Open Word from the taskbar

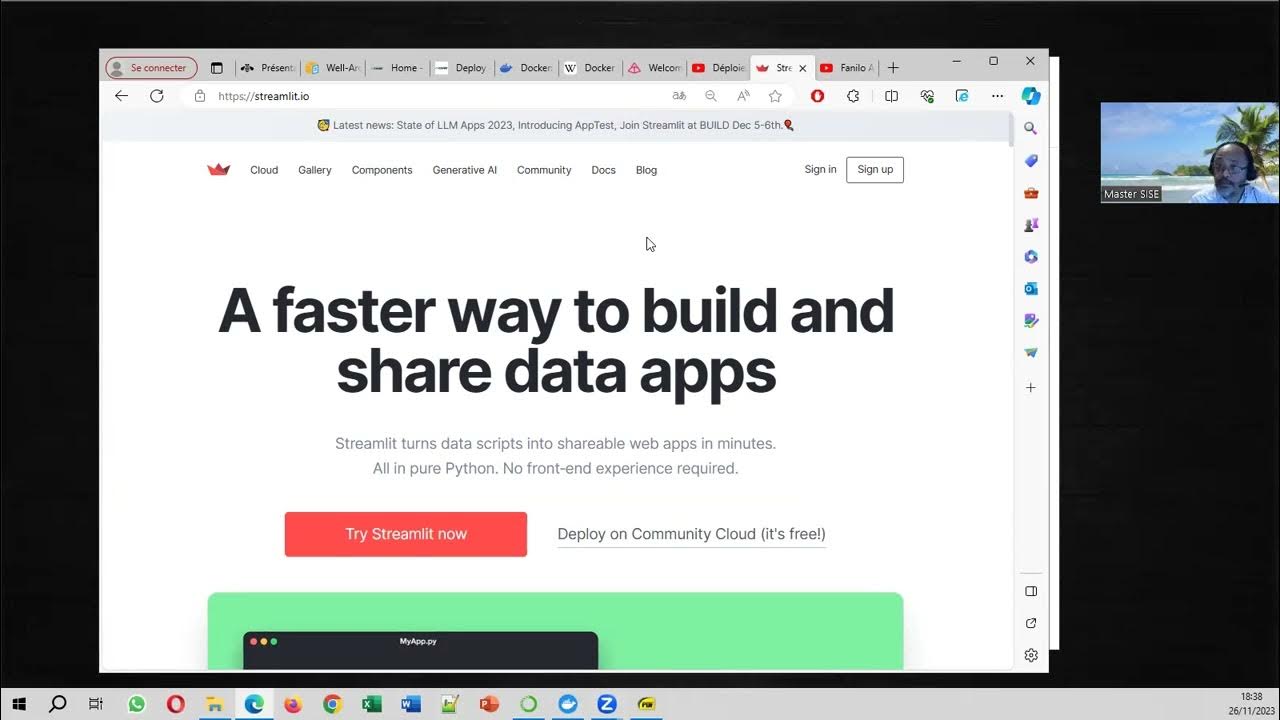(x=410, y=704)
